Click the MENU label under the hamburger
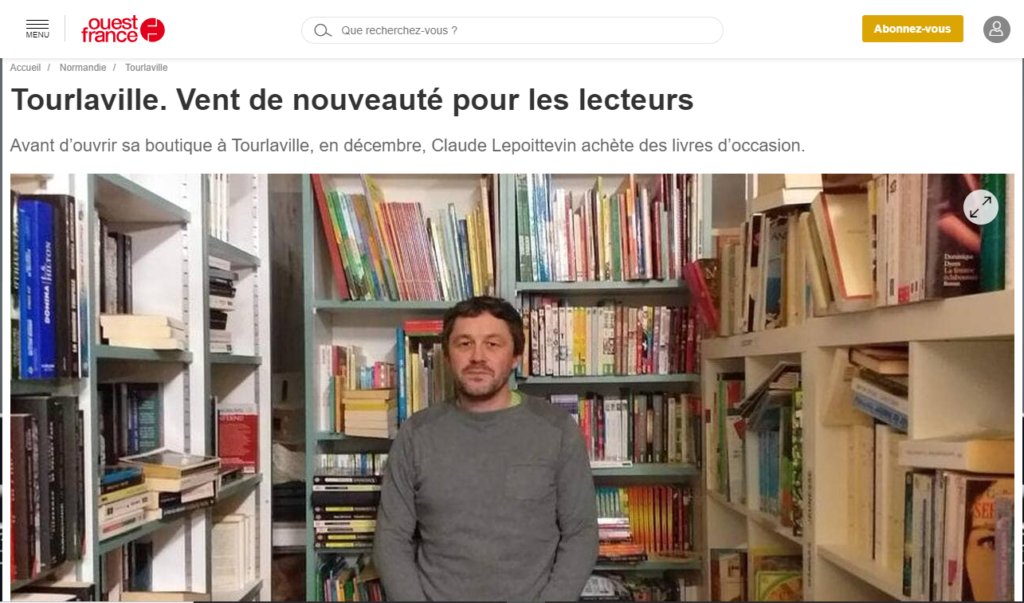1024x603 pixels. tap(37, 35)
